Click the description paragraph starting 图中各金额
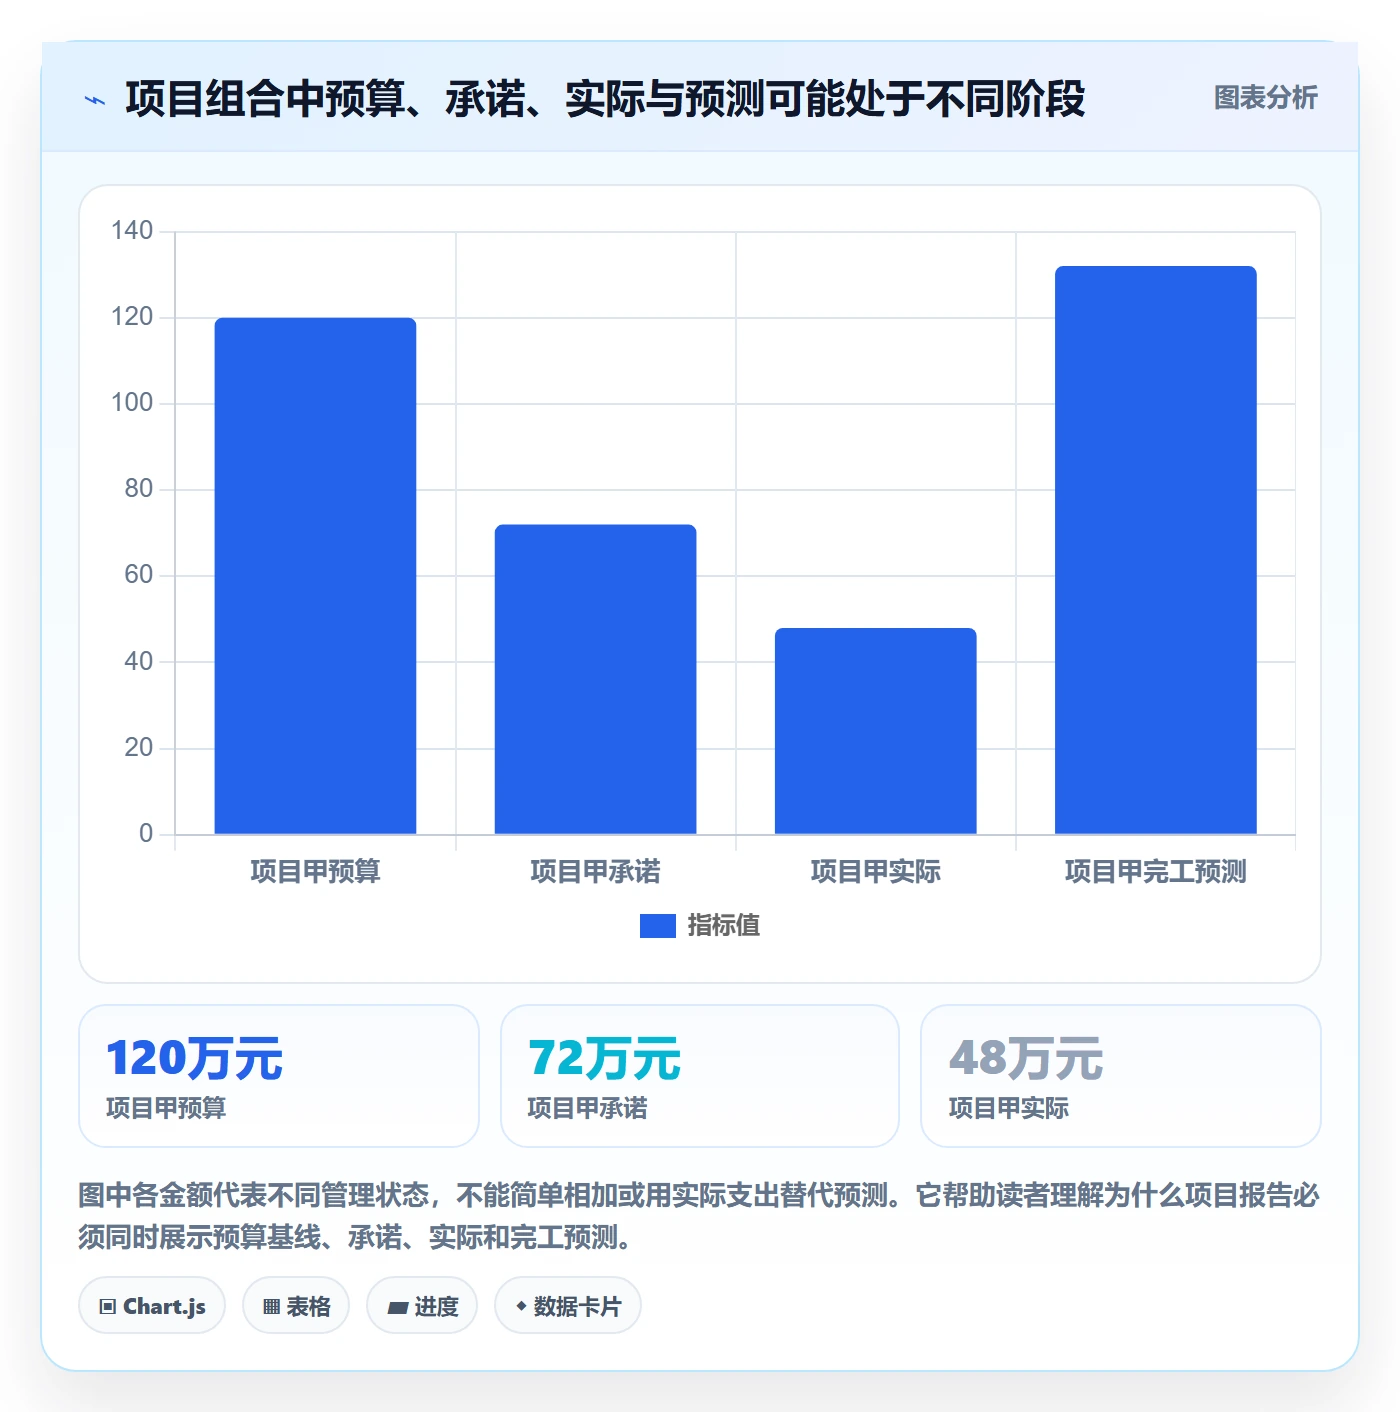 click(x=699, y=1216)
